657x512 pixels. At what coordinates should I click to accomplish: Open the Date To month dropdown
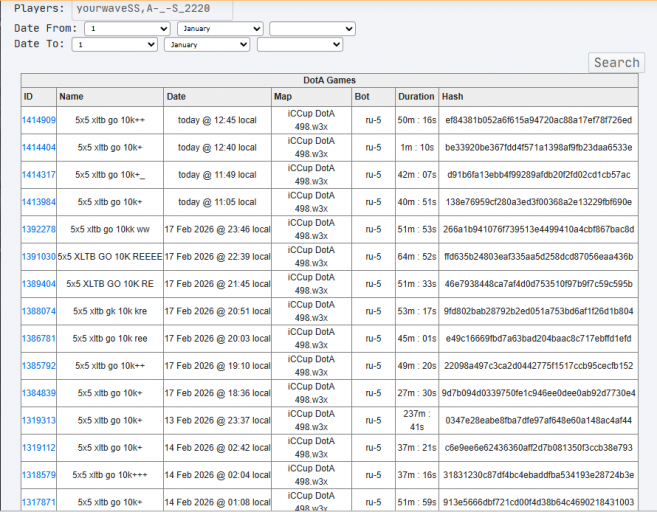(x=207, y=44)
